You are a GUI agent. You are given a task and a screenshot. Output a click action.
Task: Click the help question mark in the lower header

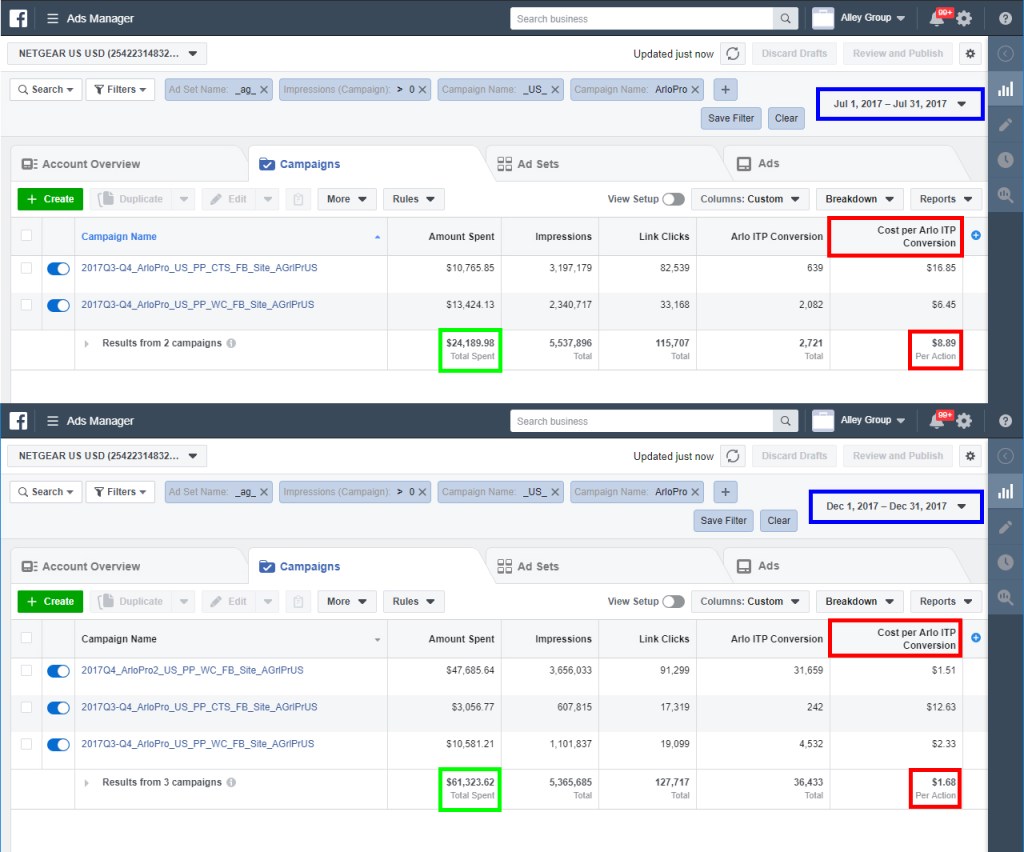click(x=1005, y=421)
